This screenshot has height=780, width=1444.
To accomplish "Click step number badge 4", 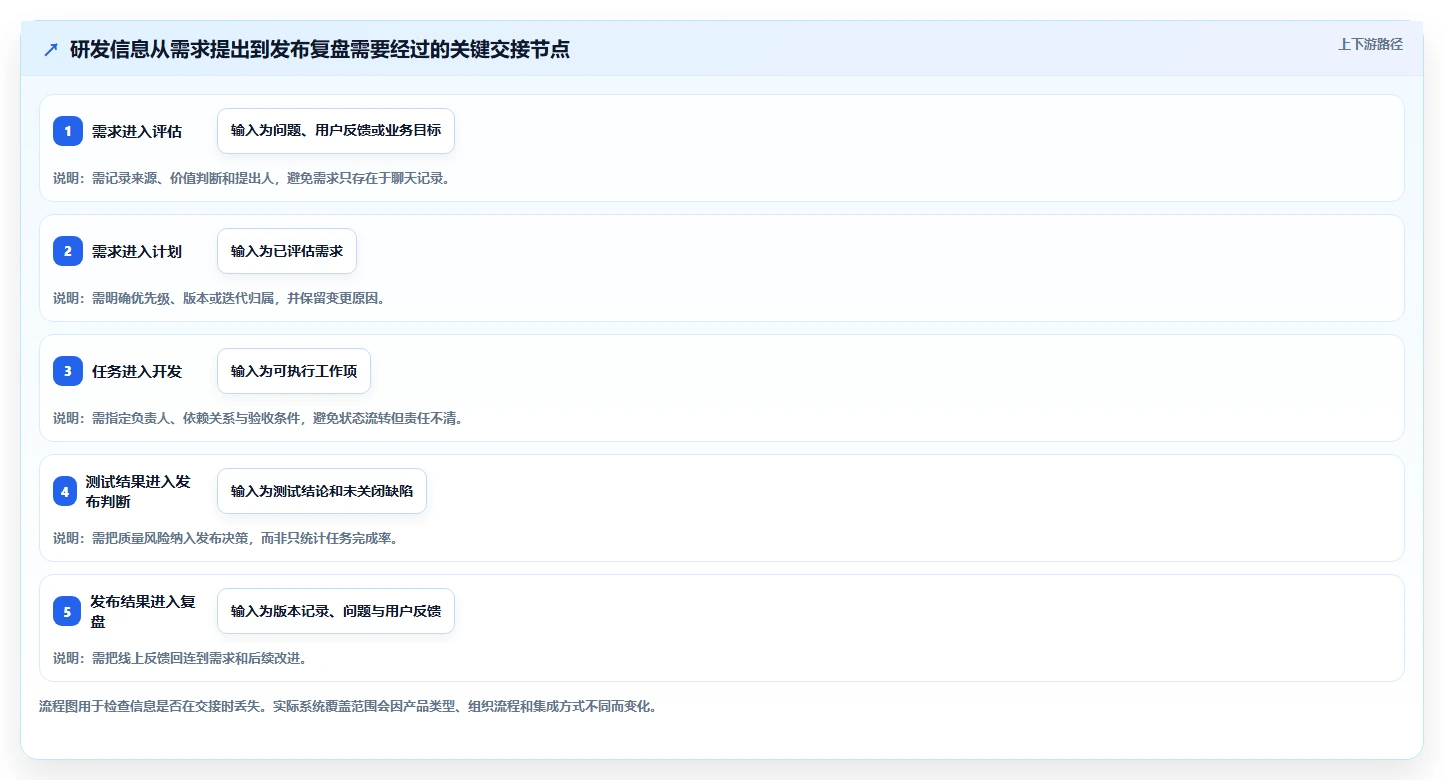I will point(65,491).
